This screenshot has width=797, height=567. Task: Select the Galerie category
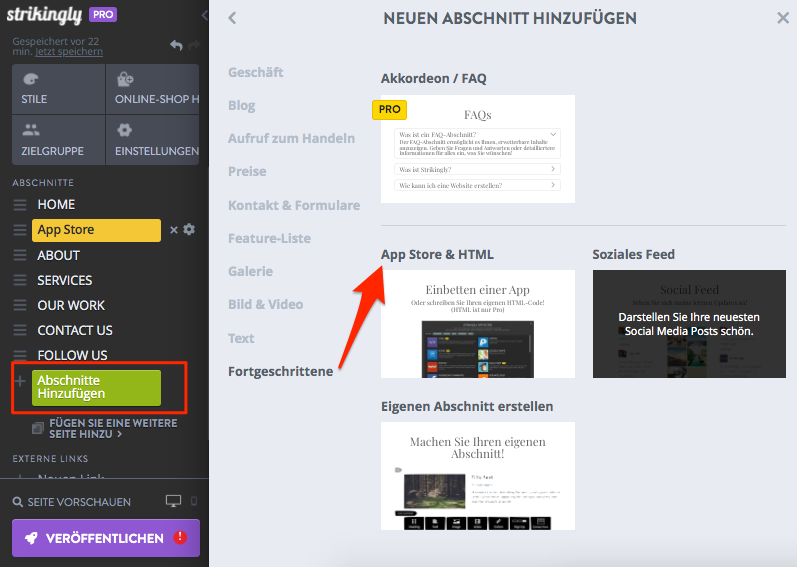point(249,271)
